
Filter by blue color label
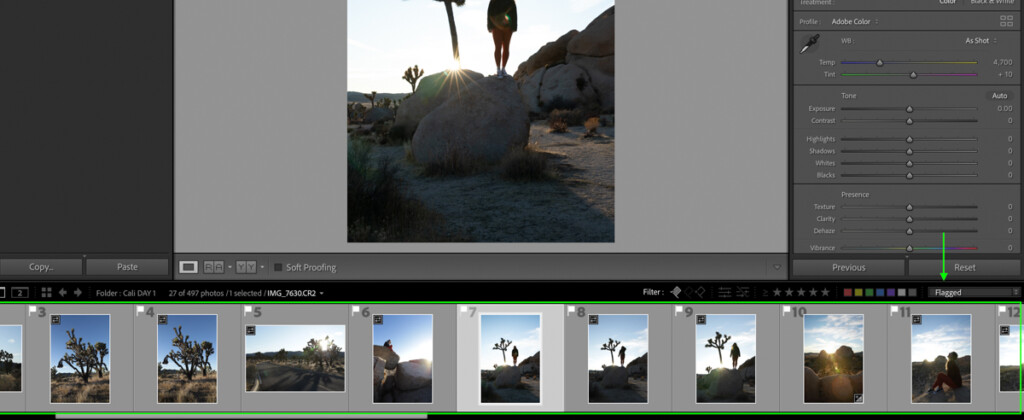[880, 293]
